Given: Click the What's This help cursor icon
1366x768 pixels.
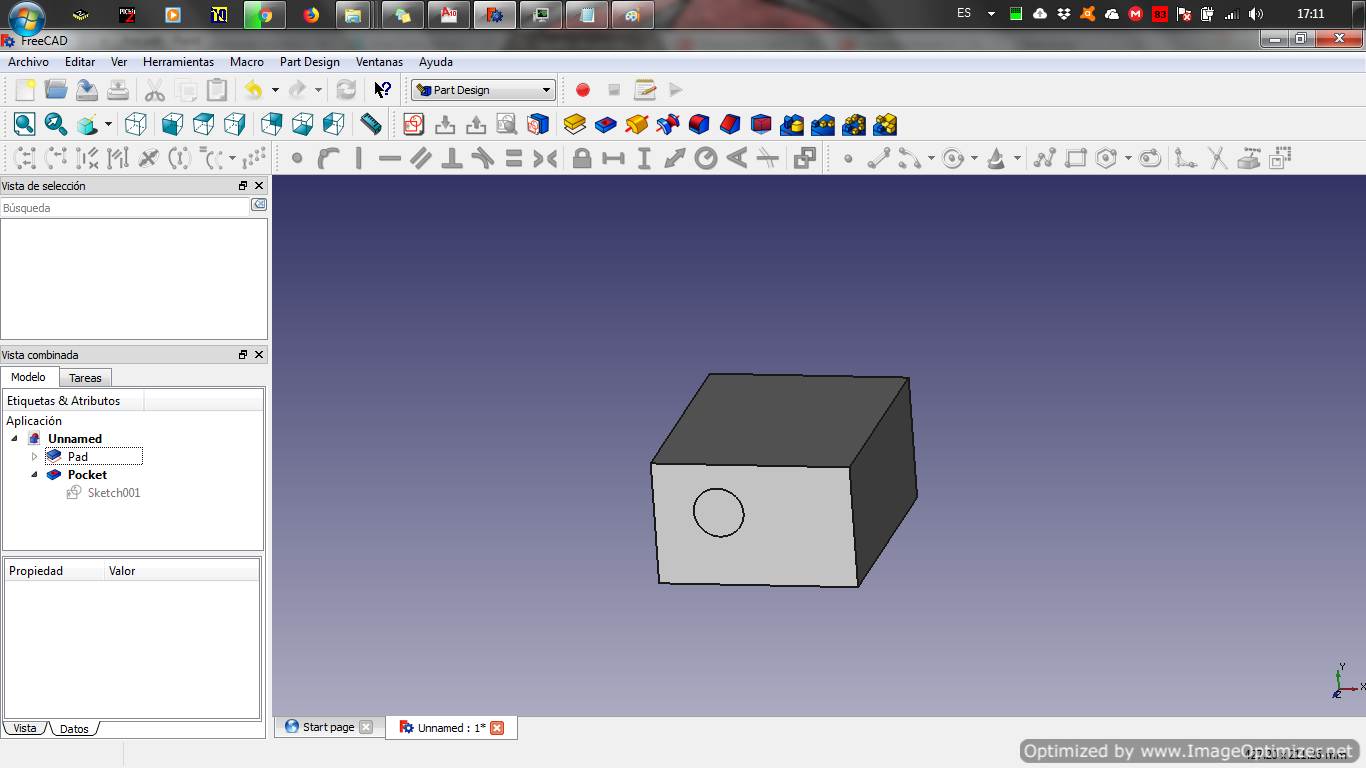Looking at the screenshot, I should click(x=382, y=90).
